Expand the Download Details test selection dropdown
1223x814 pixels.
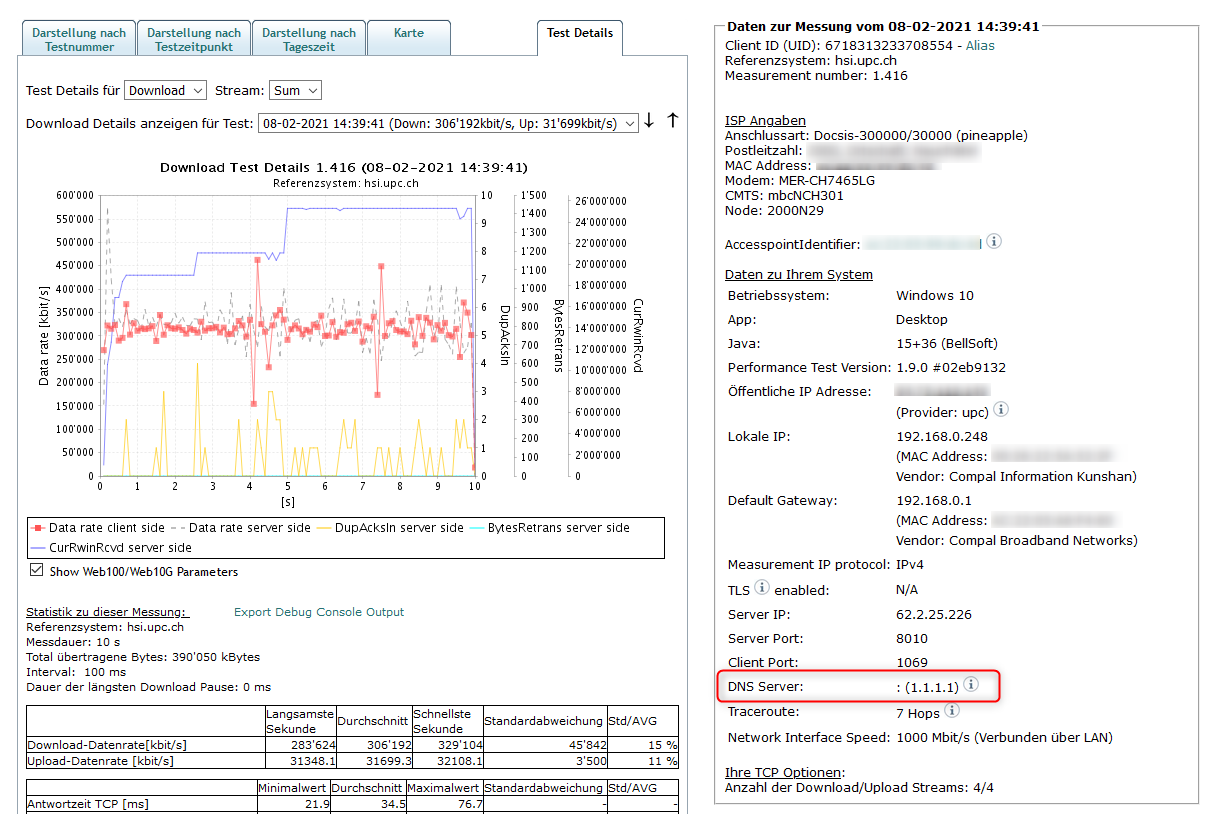point(447,123)
